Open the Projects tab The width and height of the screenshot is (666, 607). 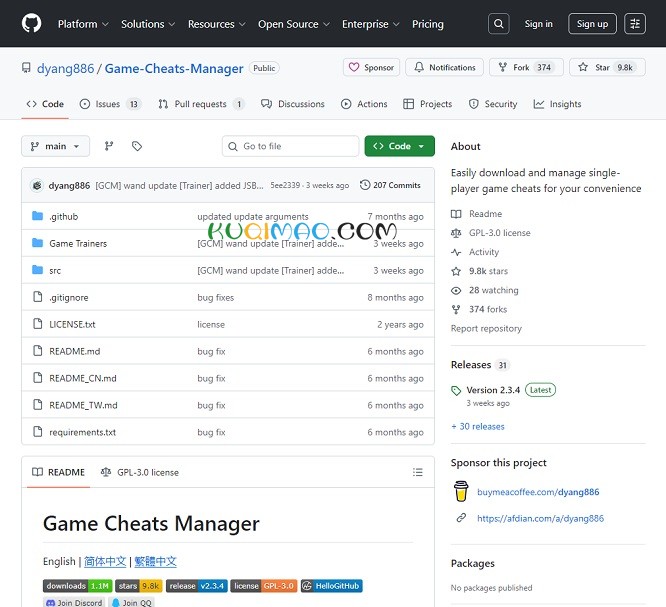pyautogui.click(x=428, y=104)
